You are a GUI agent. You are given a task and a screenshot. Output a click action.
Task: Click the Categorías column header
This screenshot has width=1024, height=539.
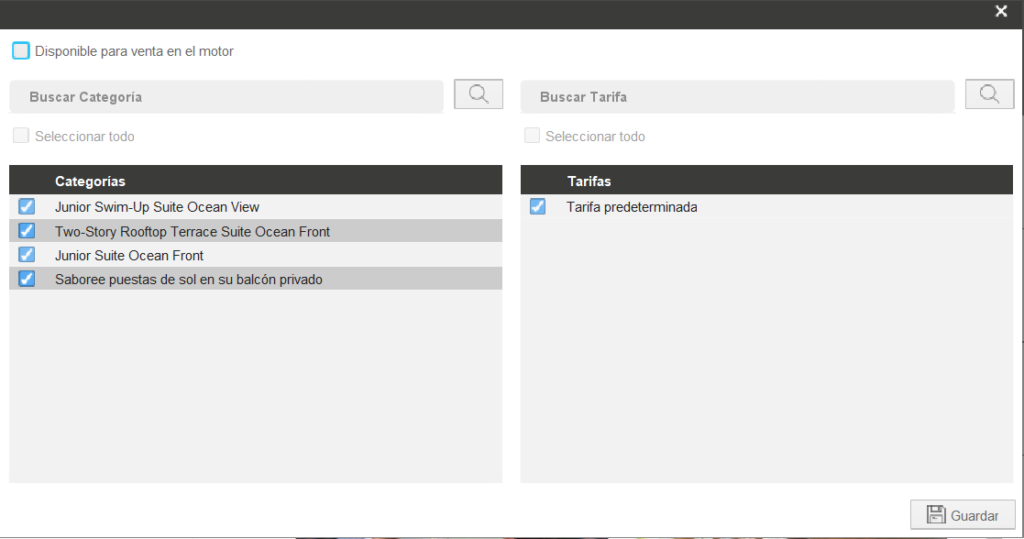pyautogui.click(x=90, y=181)
